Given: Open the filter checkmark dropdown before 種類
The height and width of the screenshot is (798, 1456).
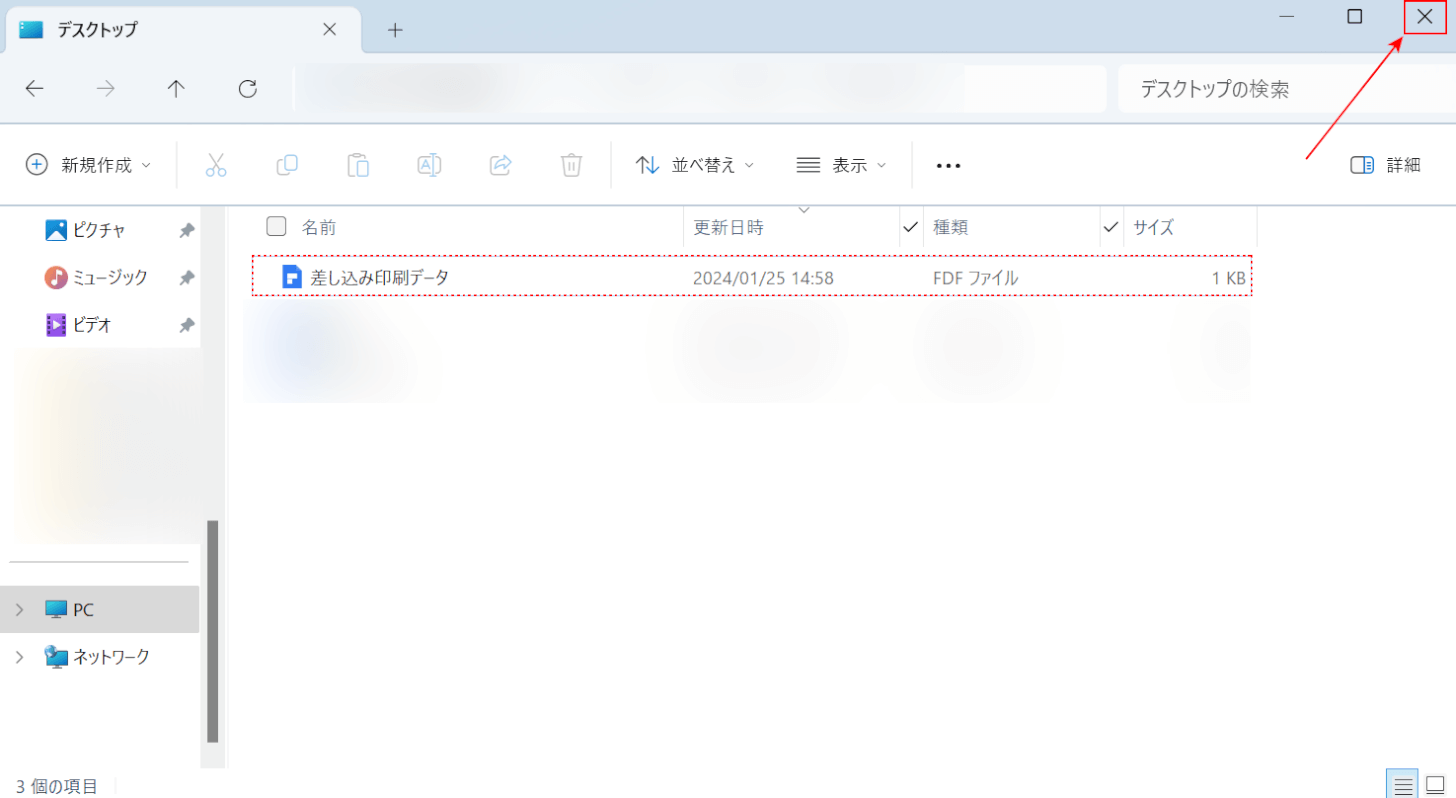Looking at the screenshot, I should [910, 227].
